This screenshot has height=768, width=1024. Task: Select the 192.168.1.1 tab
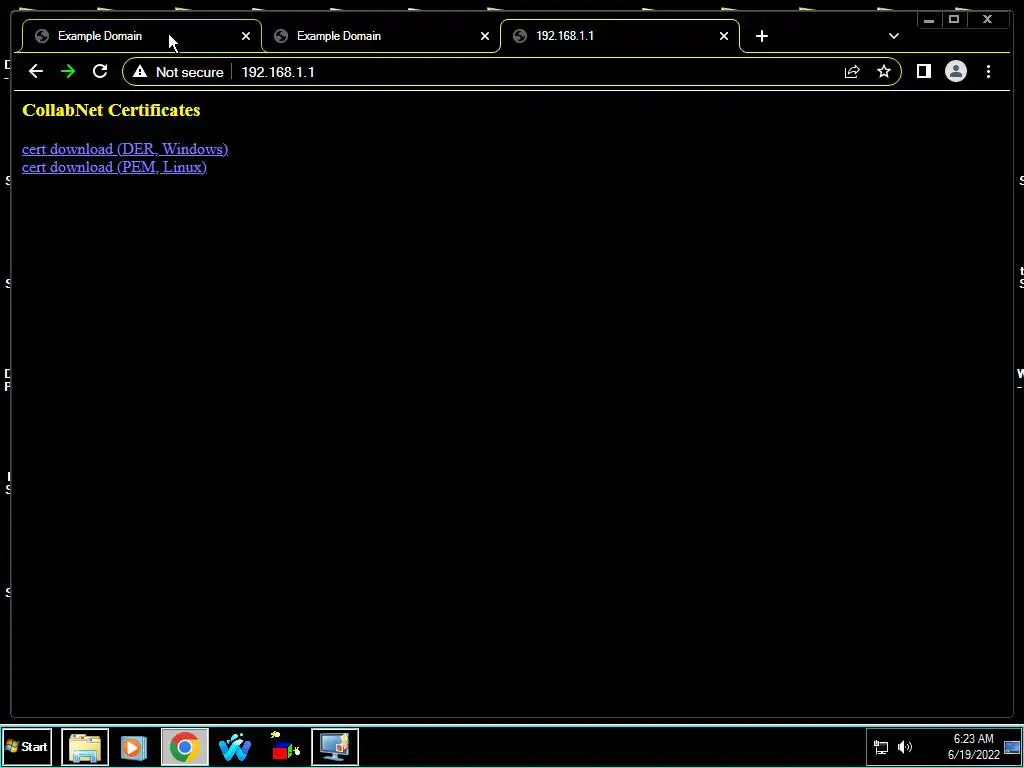[x=620, y=37]
